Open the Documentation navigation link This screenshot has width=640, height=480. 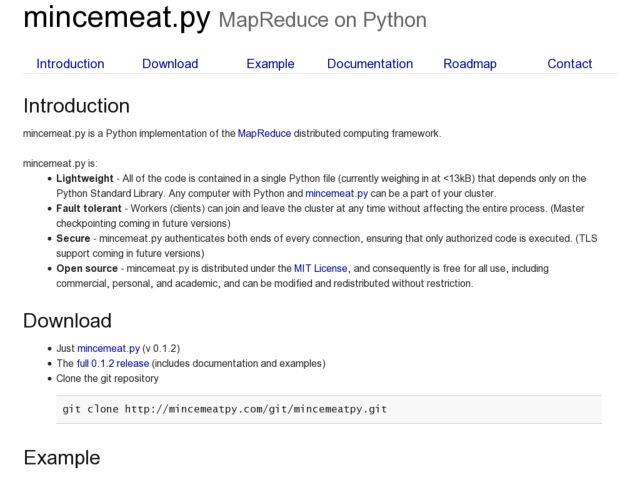tap(370, 64)
